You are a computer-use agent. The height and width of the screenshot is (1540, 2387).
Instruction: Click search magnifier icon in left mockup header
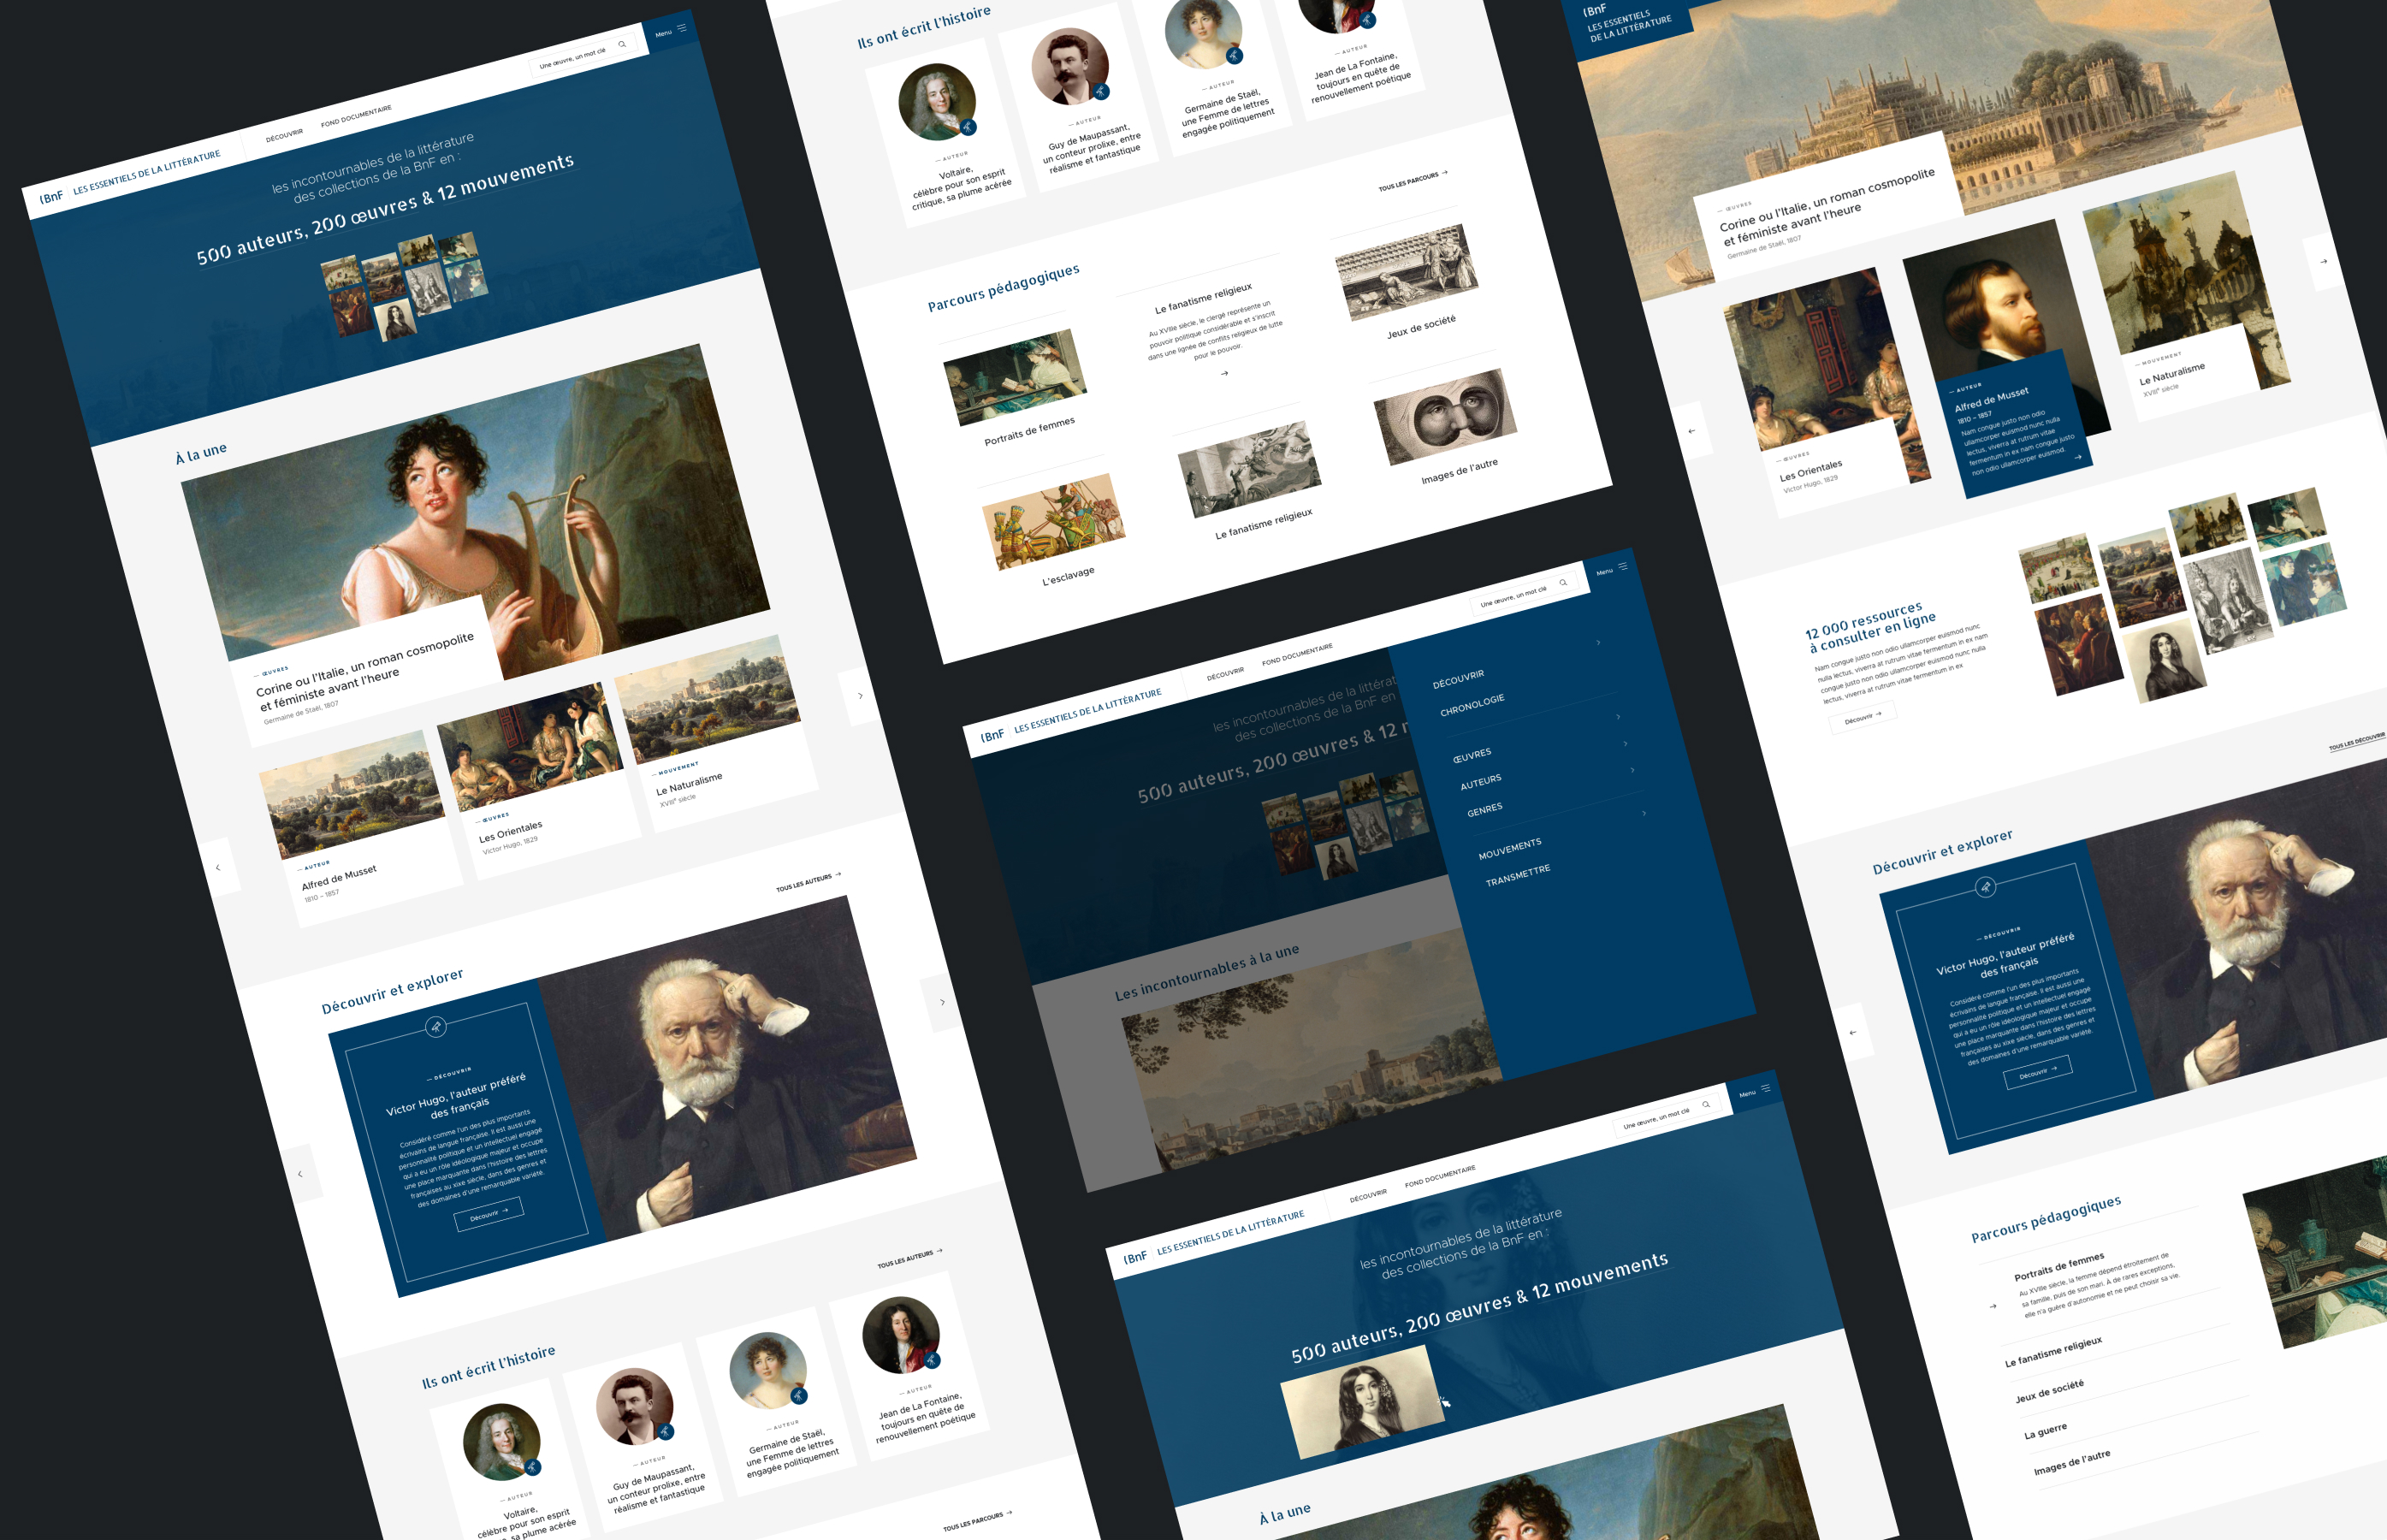622,44
